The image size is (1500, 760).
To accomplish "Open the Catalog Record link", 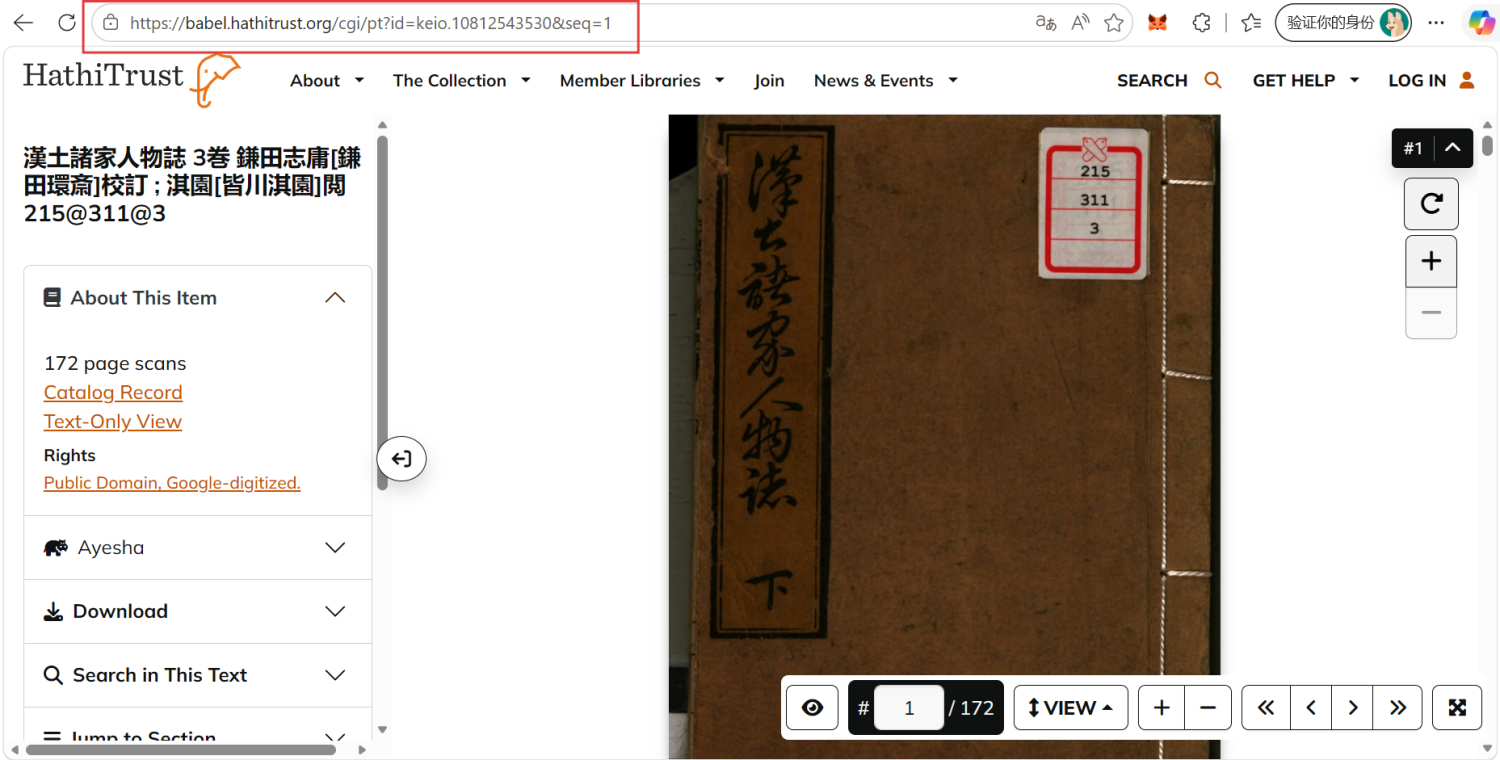I will pyautogui.click(x=113, y=392).
